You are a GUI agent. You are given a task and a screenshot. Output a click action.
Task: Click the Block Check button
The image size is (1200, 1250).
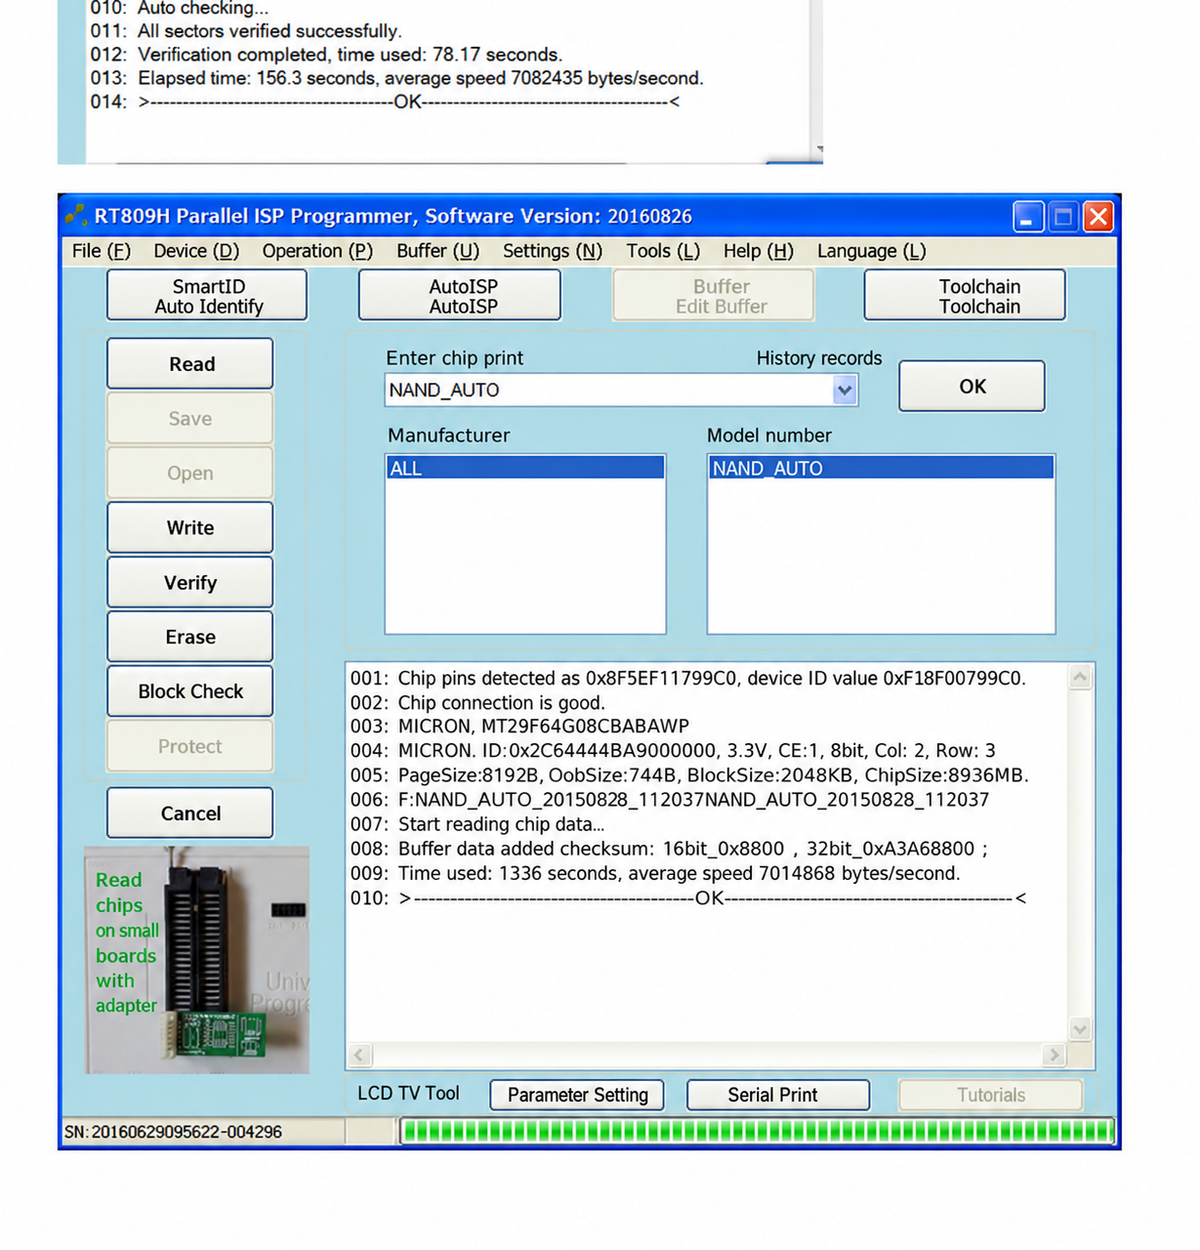point(190,691)
